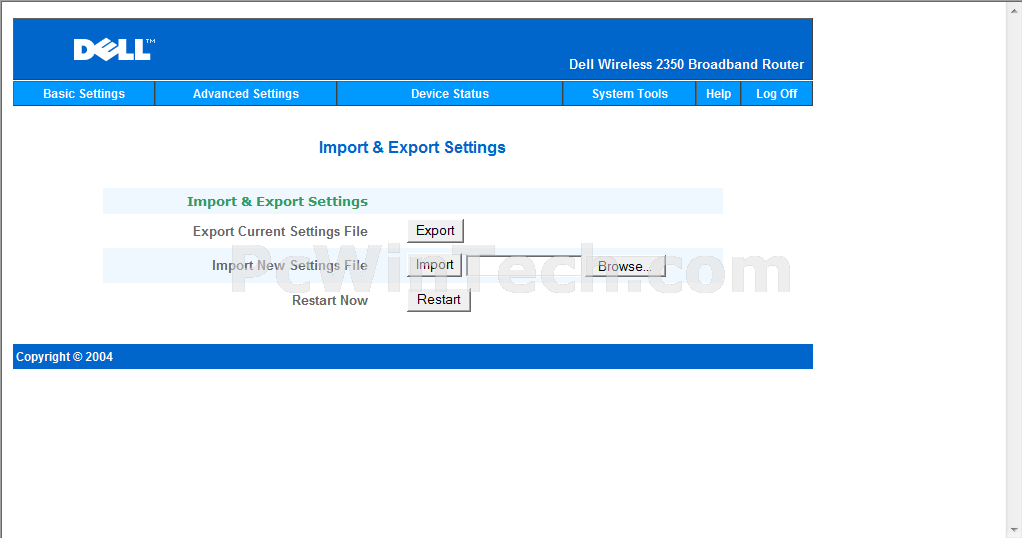Click the Copyright © 2004 footer text
1022x538 pixels.
point(65,357)
